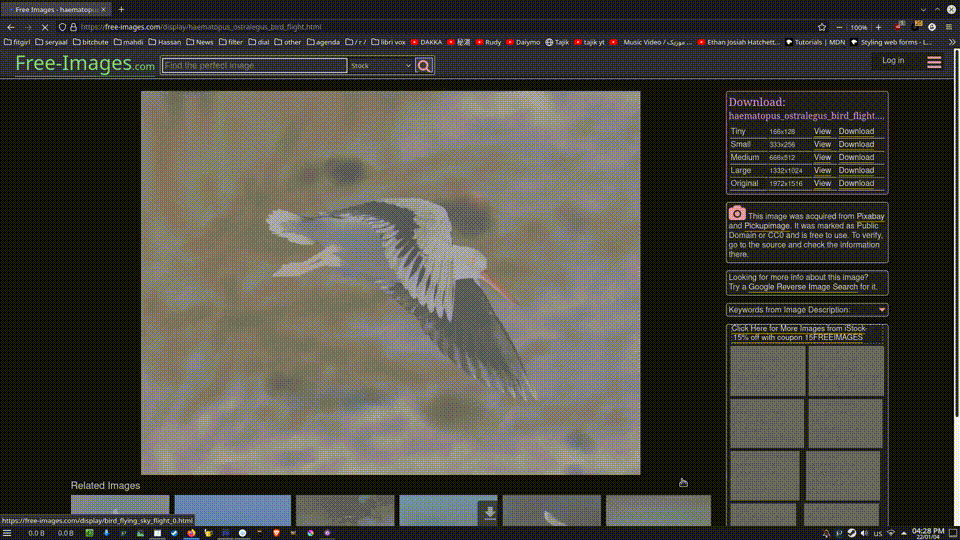The image size is (960, 540).
Task: Show more bookmarks with the chevron
Action: tap(952, 42)
